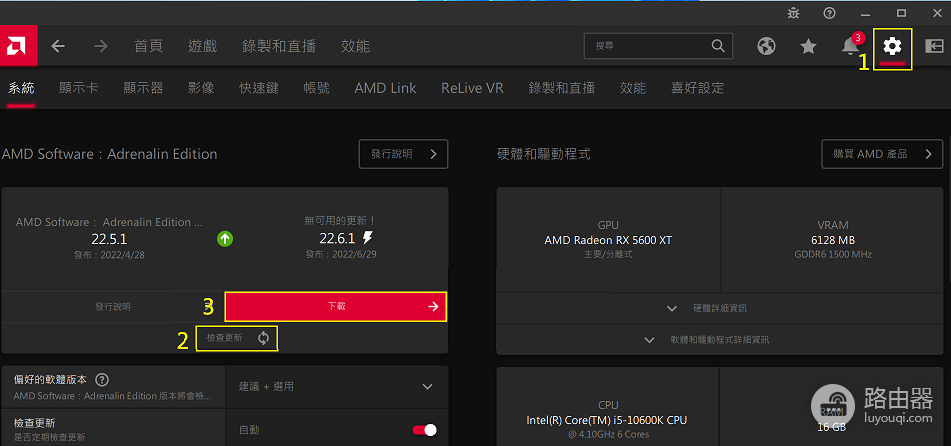Open the web browser globe icon
Viewport: 951px width, 446px height.
767,46
